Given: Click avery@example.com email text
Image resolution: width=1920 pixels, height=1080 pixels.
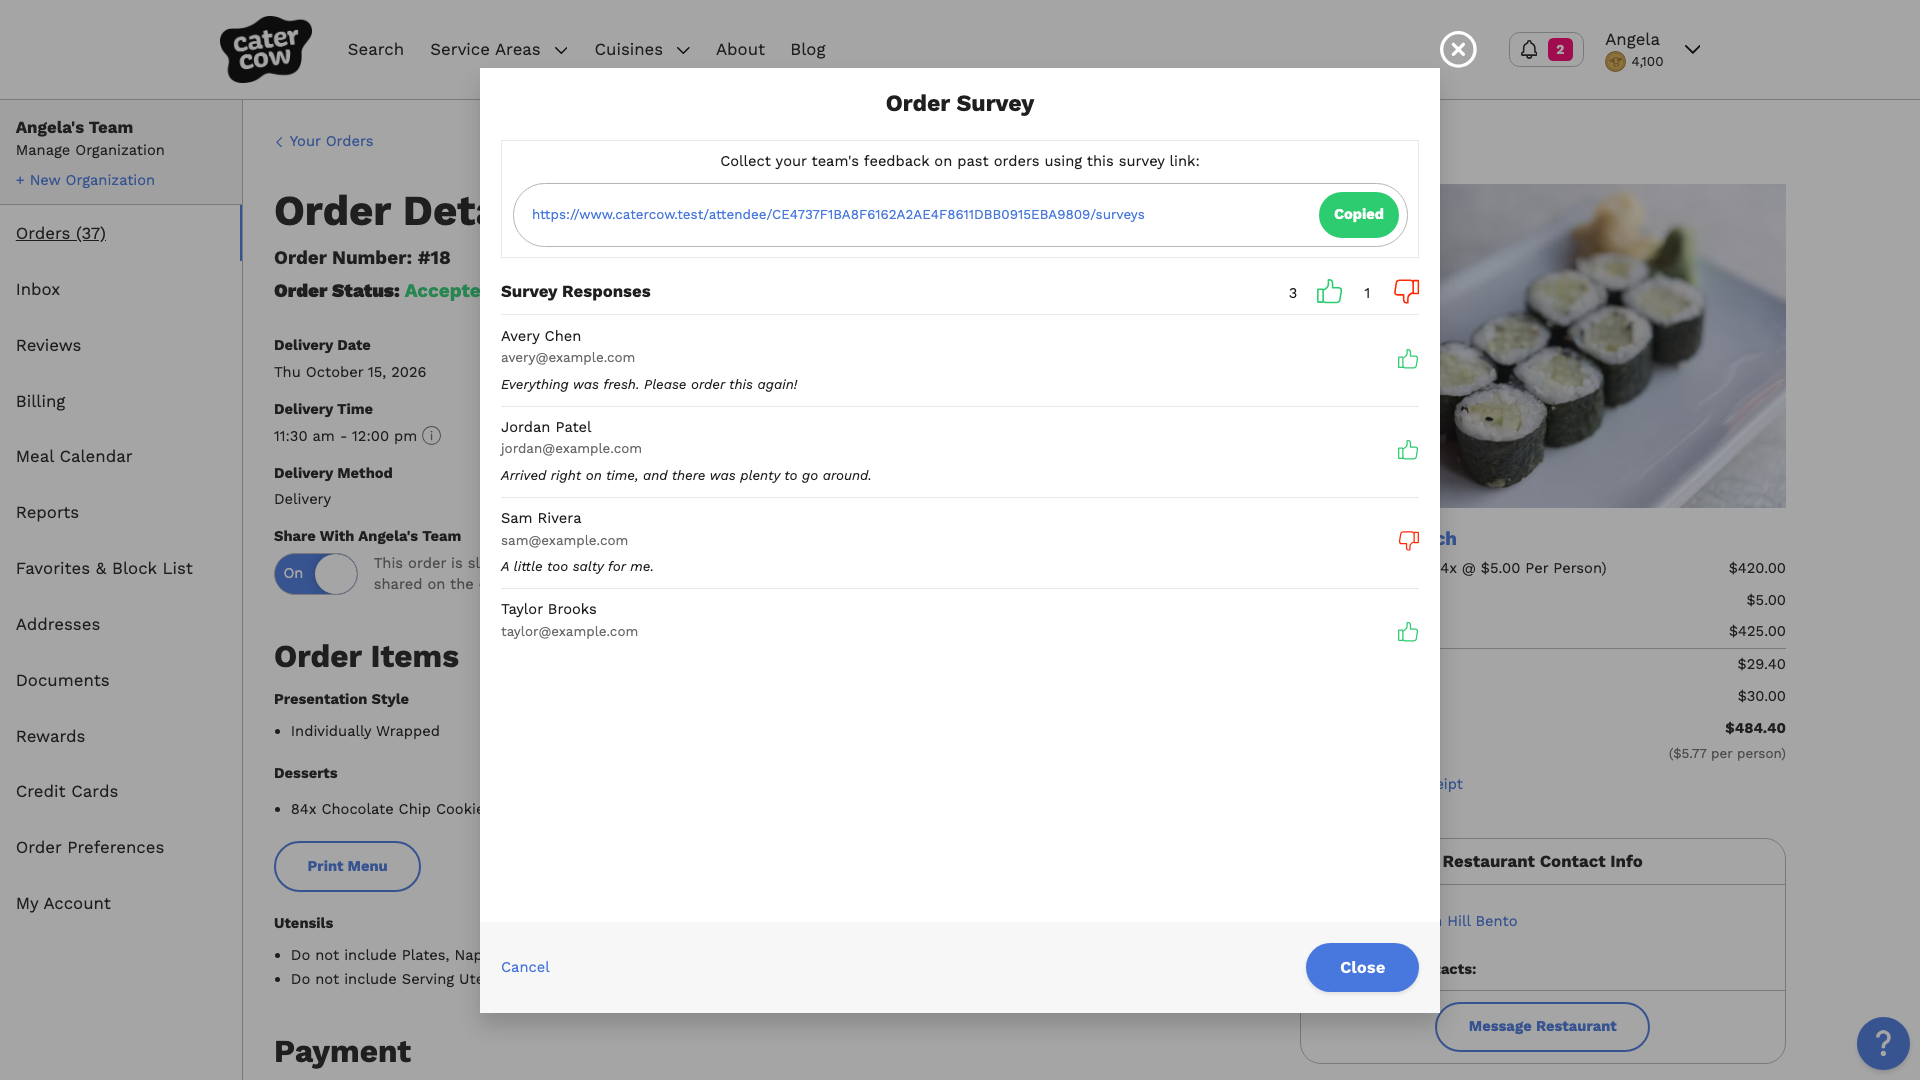Looking at the screenshot, I should (x=568, y=358).
